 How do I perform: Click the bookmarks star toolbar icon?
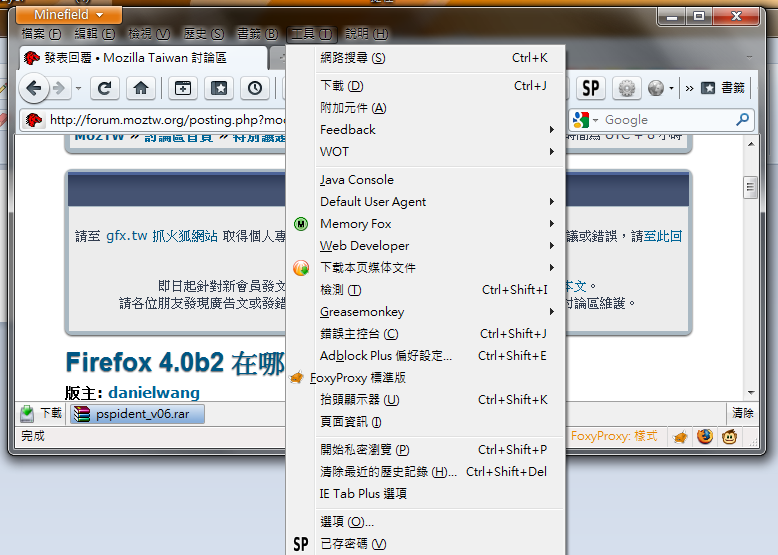tap(219, 88)
